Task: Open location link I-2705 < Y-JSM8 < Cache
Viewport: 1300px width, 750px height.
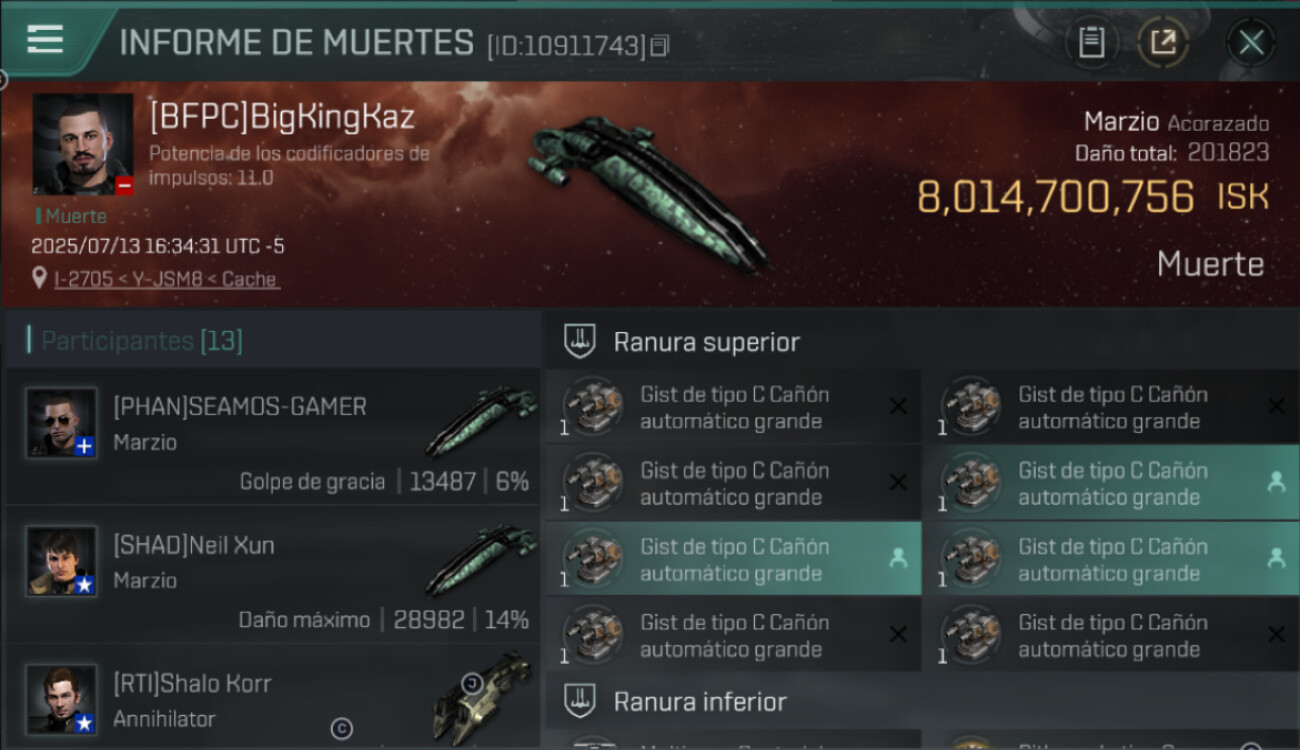Action: (165, 279)
